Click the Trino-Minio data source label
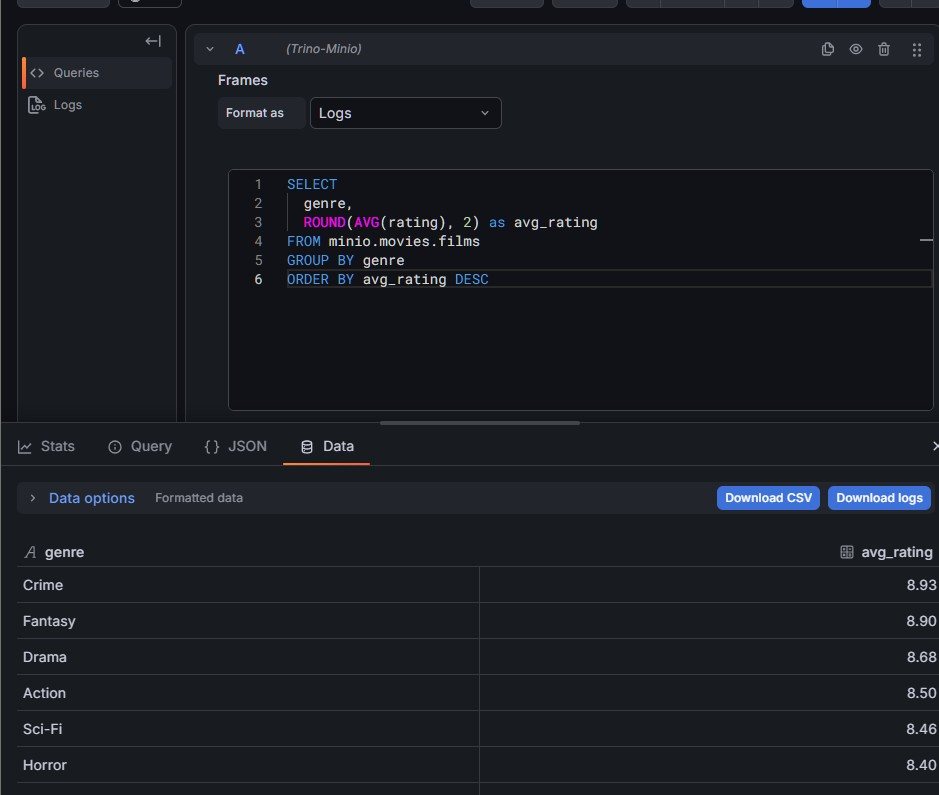939x795 pixels. pos(323,49)
